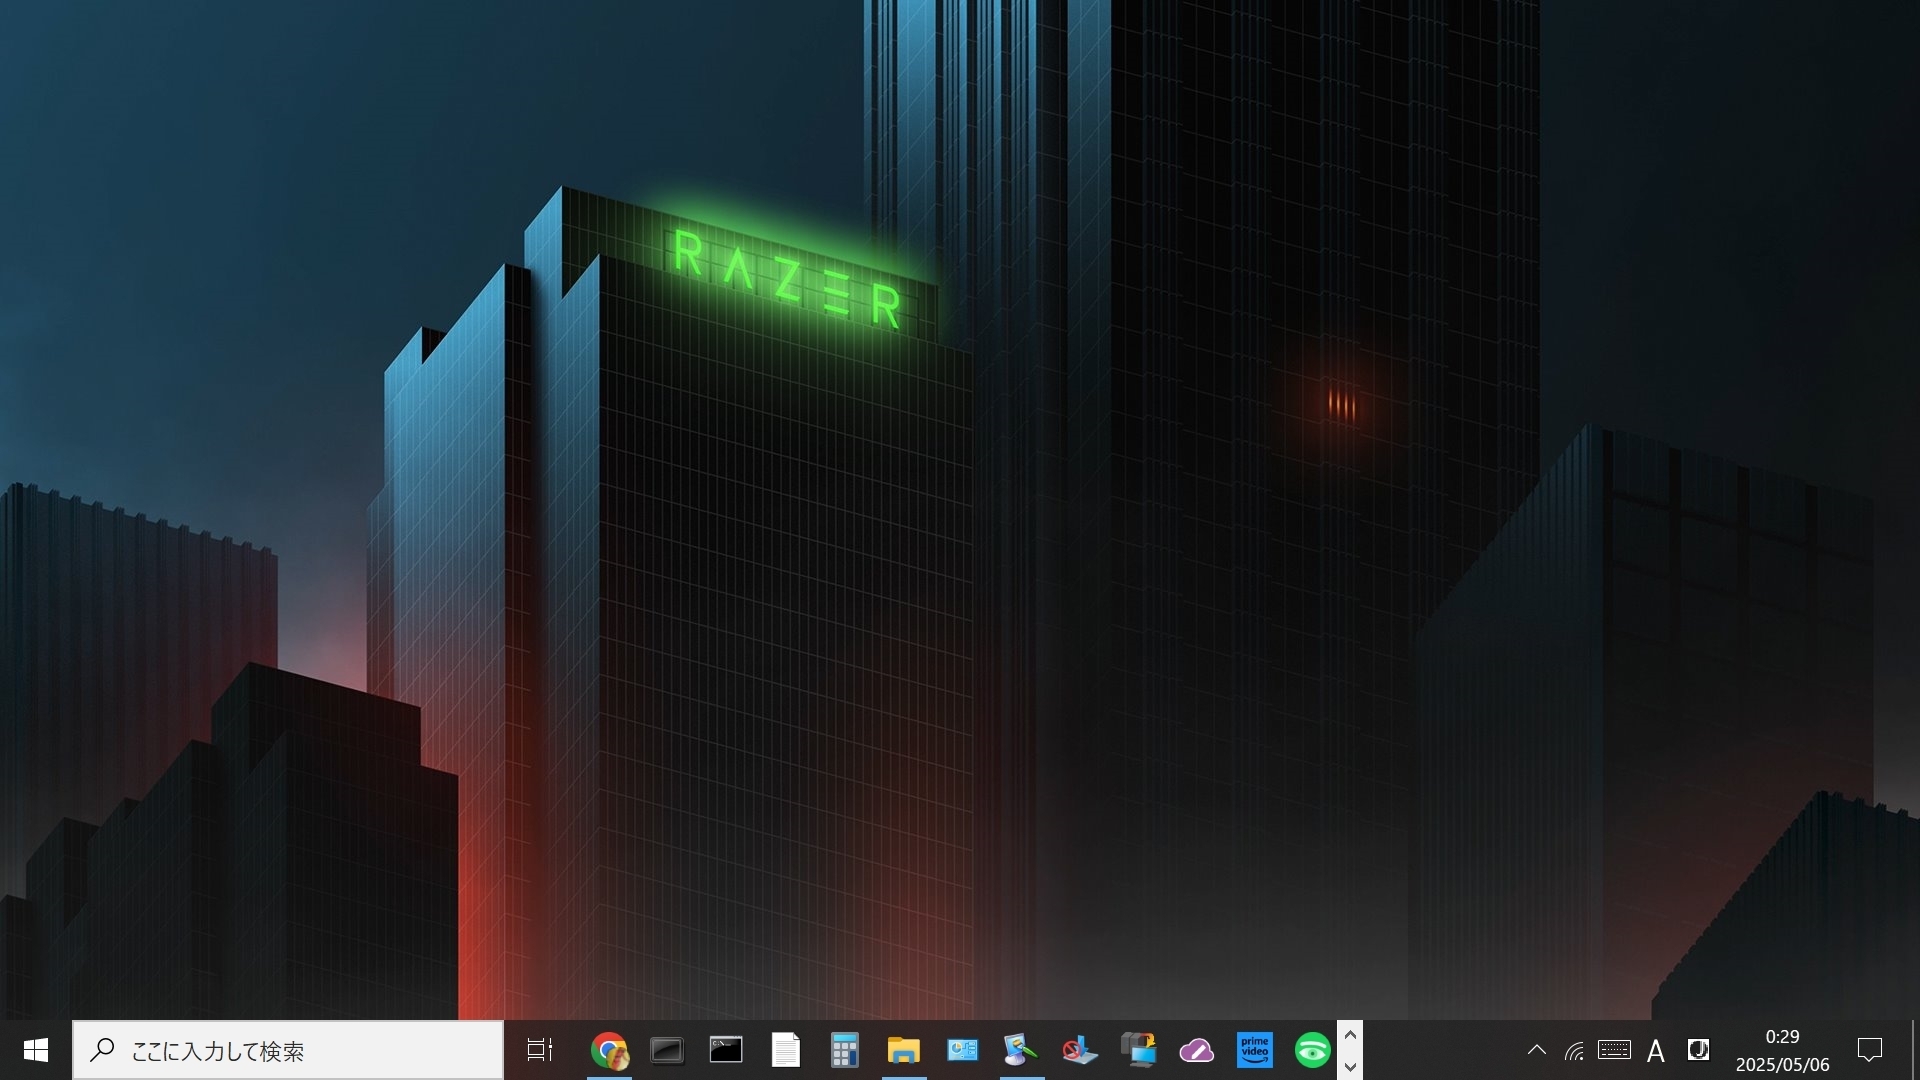Viewport: 1920px width, 1080px height.
Task: Open the dark tablet-screen app on the taskbar
Action: pos(667,1050)
